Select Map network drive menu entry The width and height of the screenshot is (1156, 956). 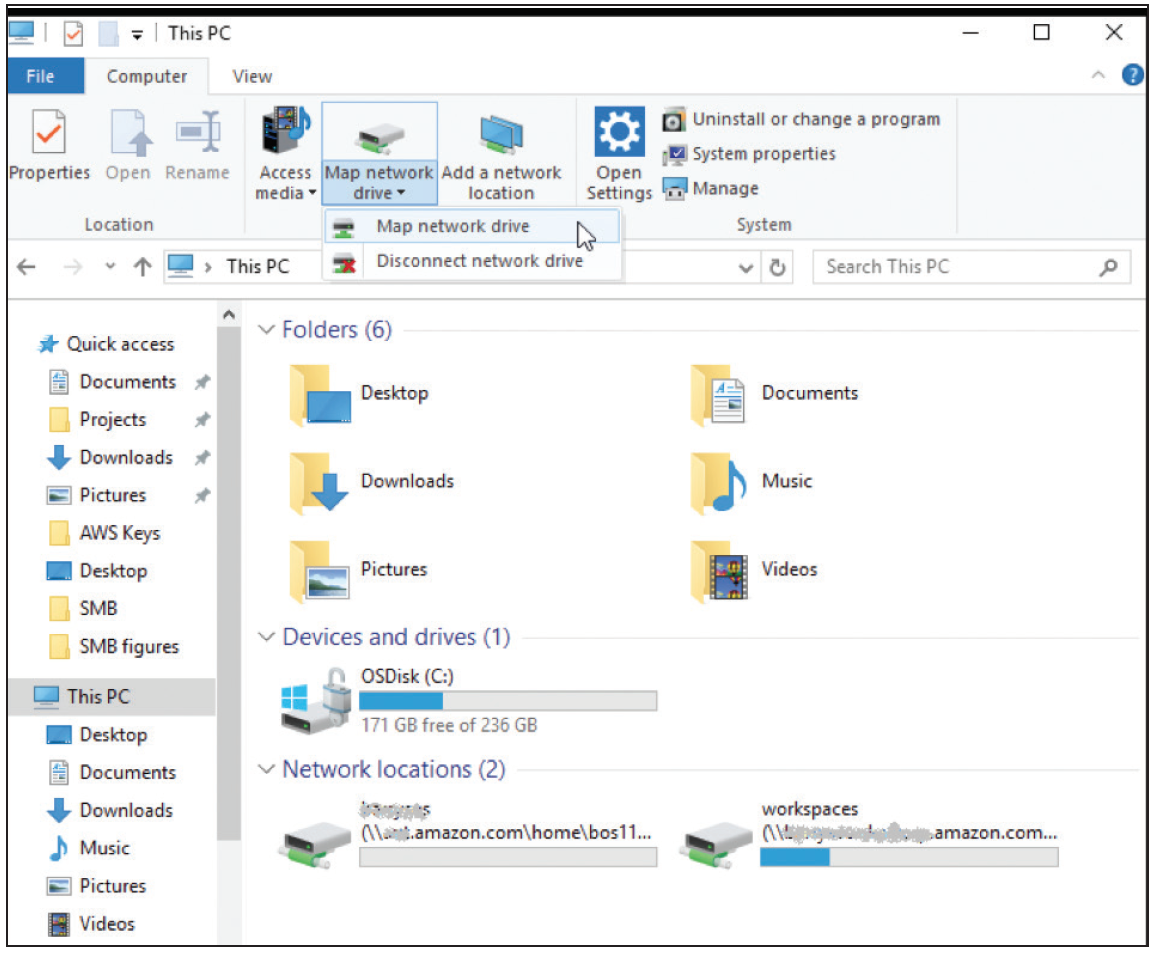[x=452, y=226]
